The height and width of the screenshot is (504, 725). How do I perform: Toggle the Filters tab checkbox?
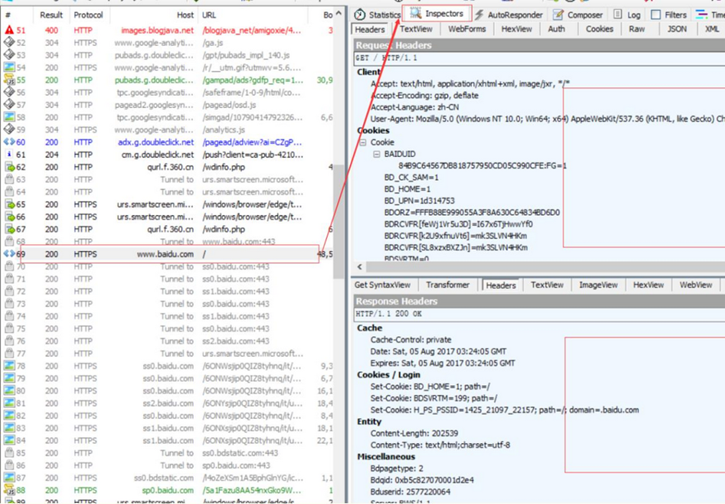point(656,15)
